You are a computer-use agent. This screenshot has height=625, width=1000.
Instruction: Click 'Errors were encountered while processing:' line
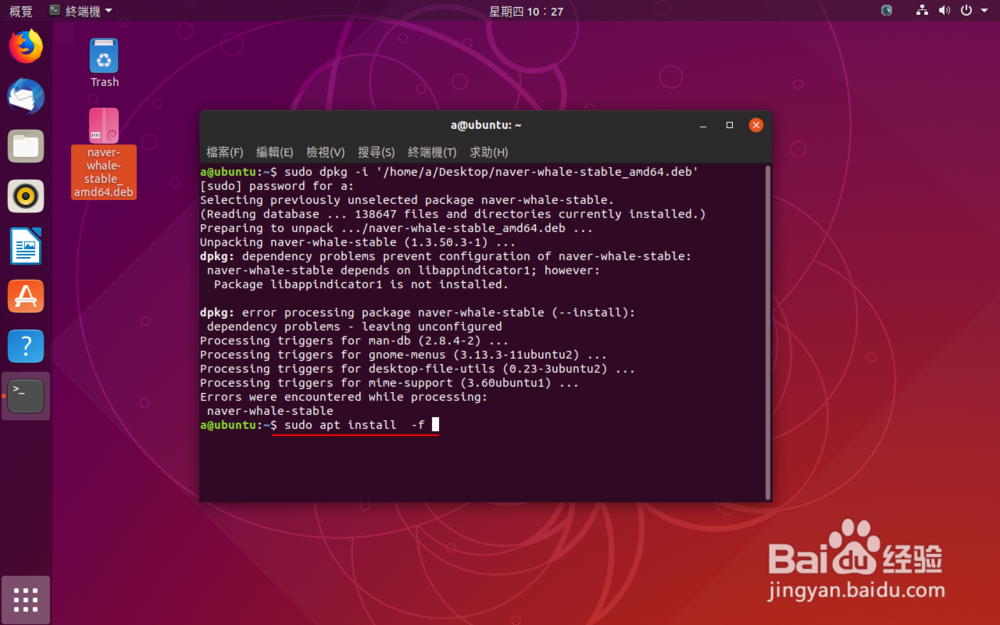click(343, 397)
